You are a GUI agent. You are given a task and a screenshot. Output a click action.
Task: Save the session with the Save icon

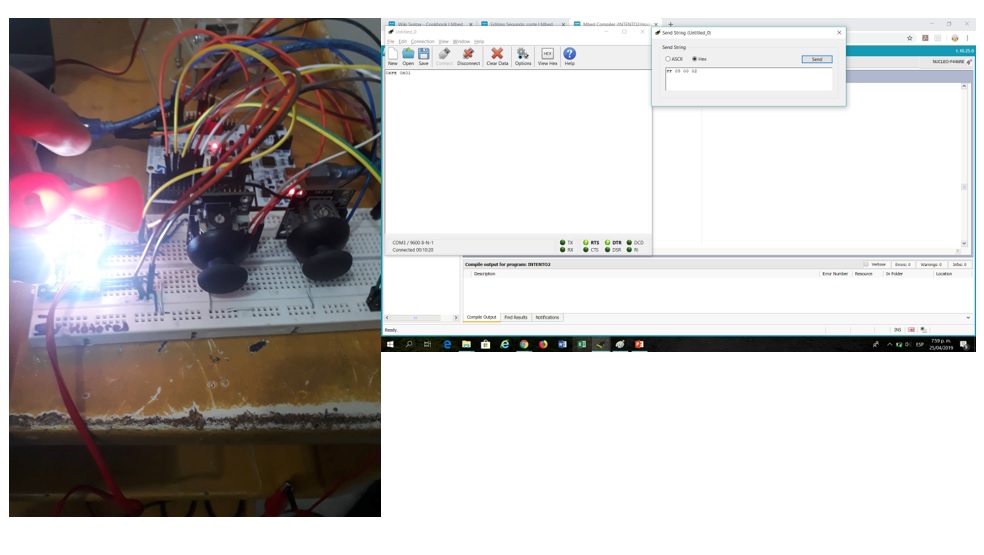tap(423, 54)
